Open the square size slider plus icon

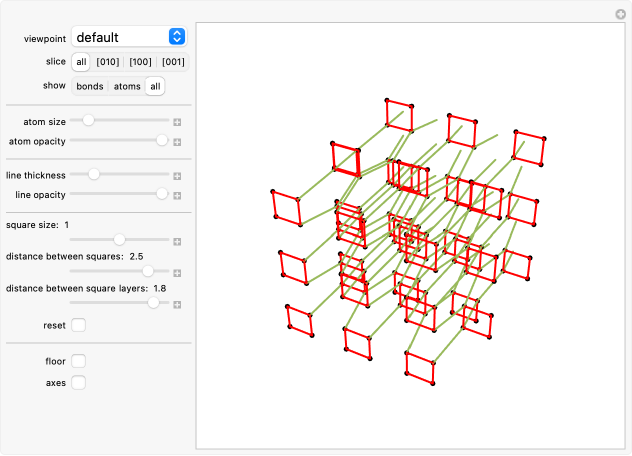[177, 241]
